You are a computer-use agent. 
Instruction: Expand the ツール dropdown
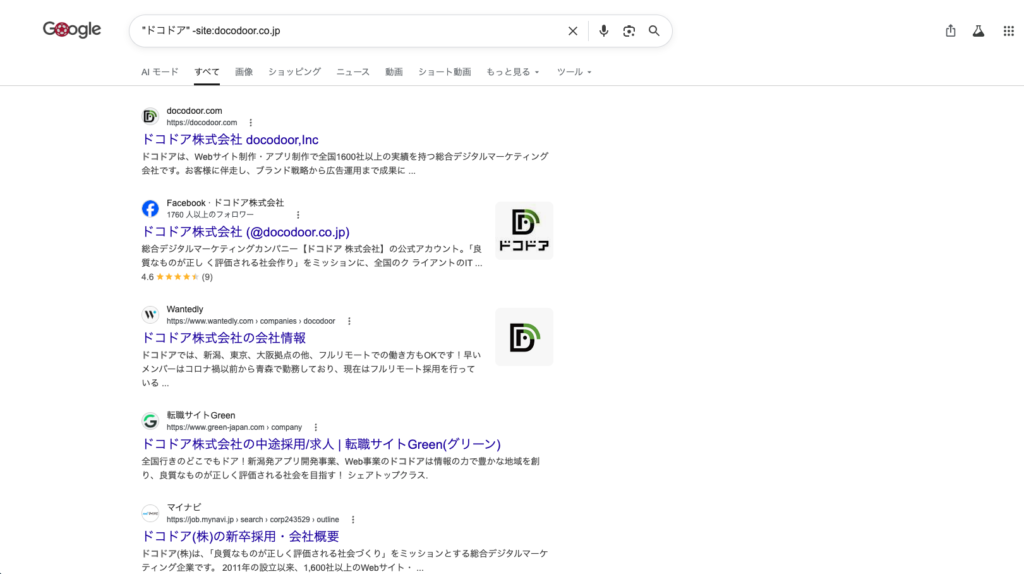coord(574,72)
